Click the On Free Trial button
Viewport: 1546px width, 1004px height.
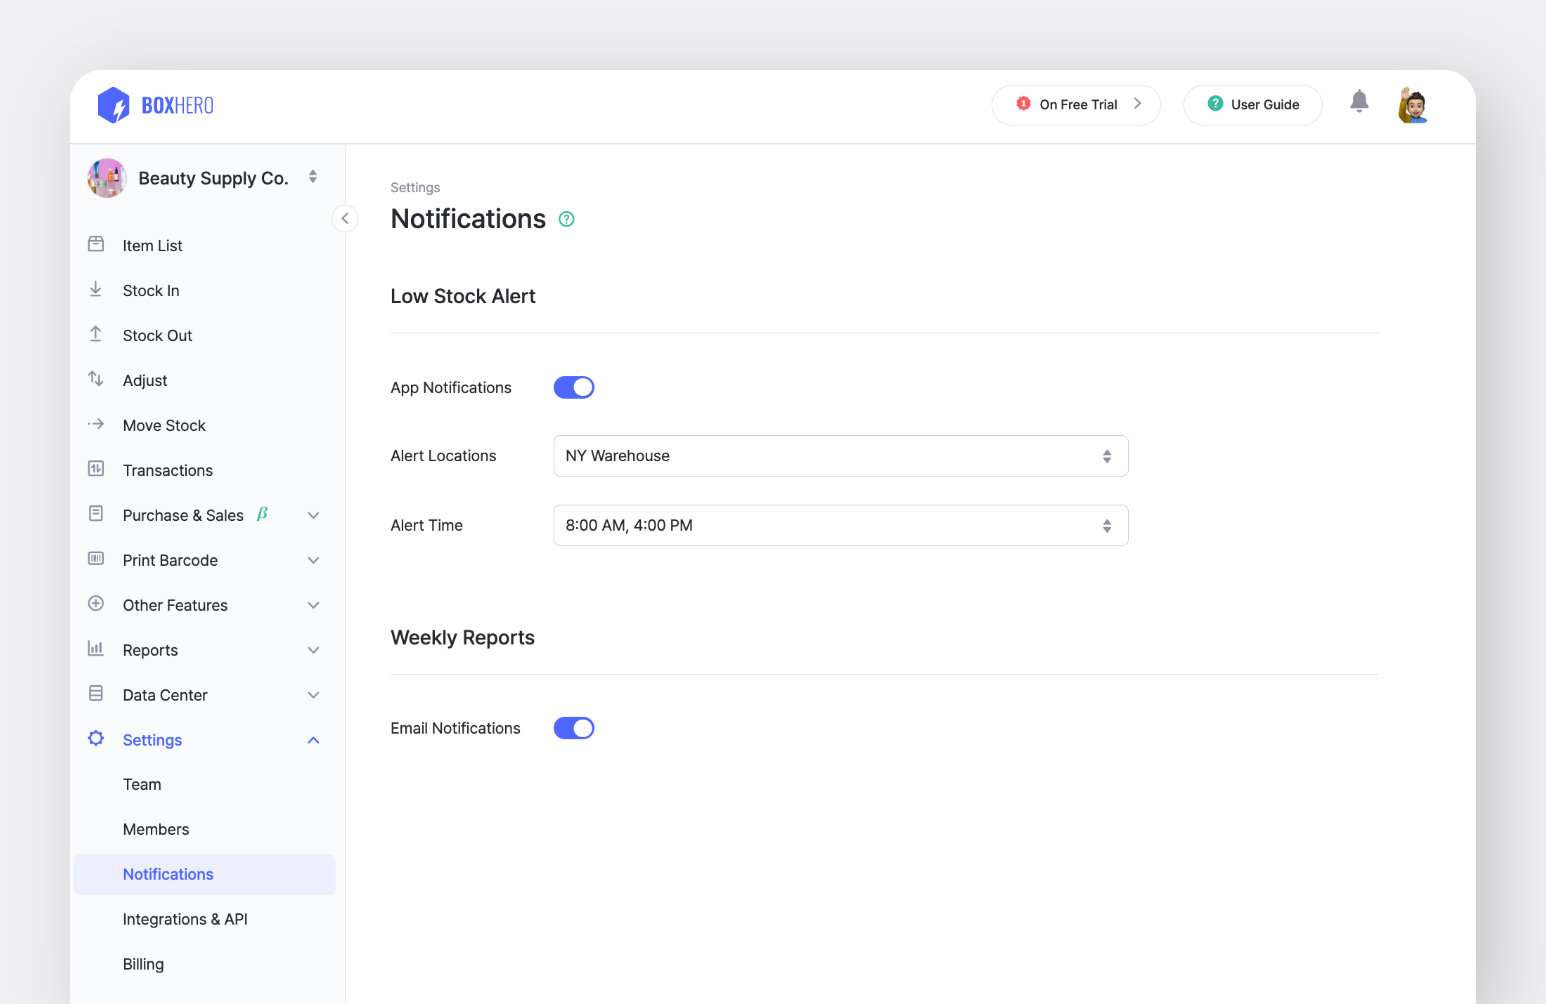[x=1076, y=105]
